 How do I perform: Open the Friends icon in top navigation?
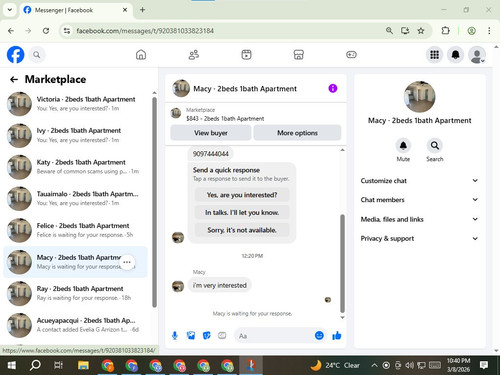(194, 55)
